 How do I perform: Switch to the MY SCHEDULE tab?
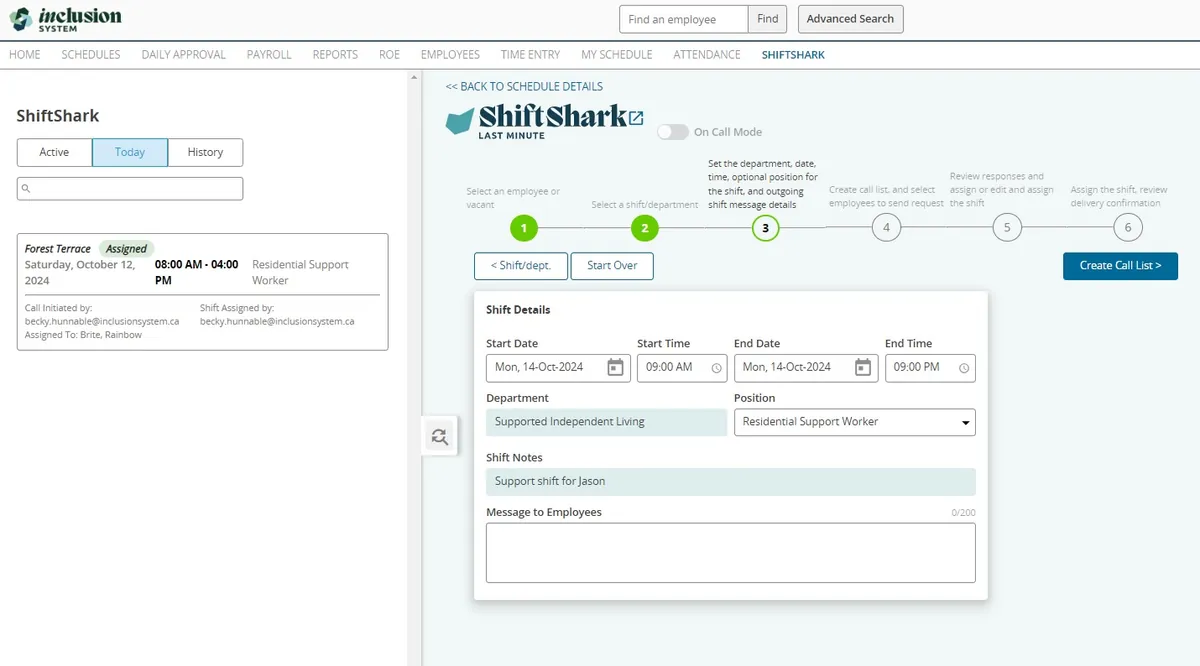point(617,55)
